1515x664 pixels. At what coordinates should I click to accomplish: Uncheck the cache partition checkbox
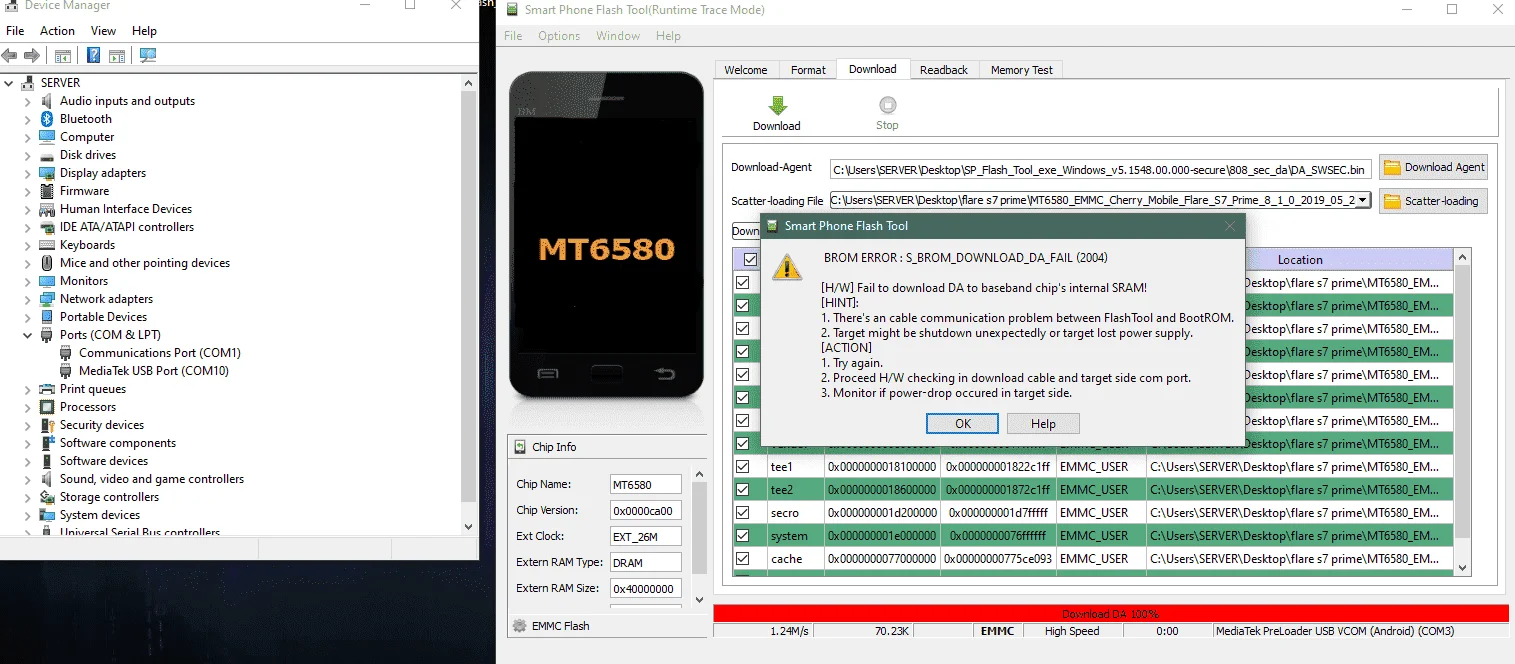click(743, 559)
